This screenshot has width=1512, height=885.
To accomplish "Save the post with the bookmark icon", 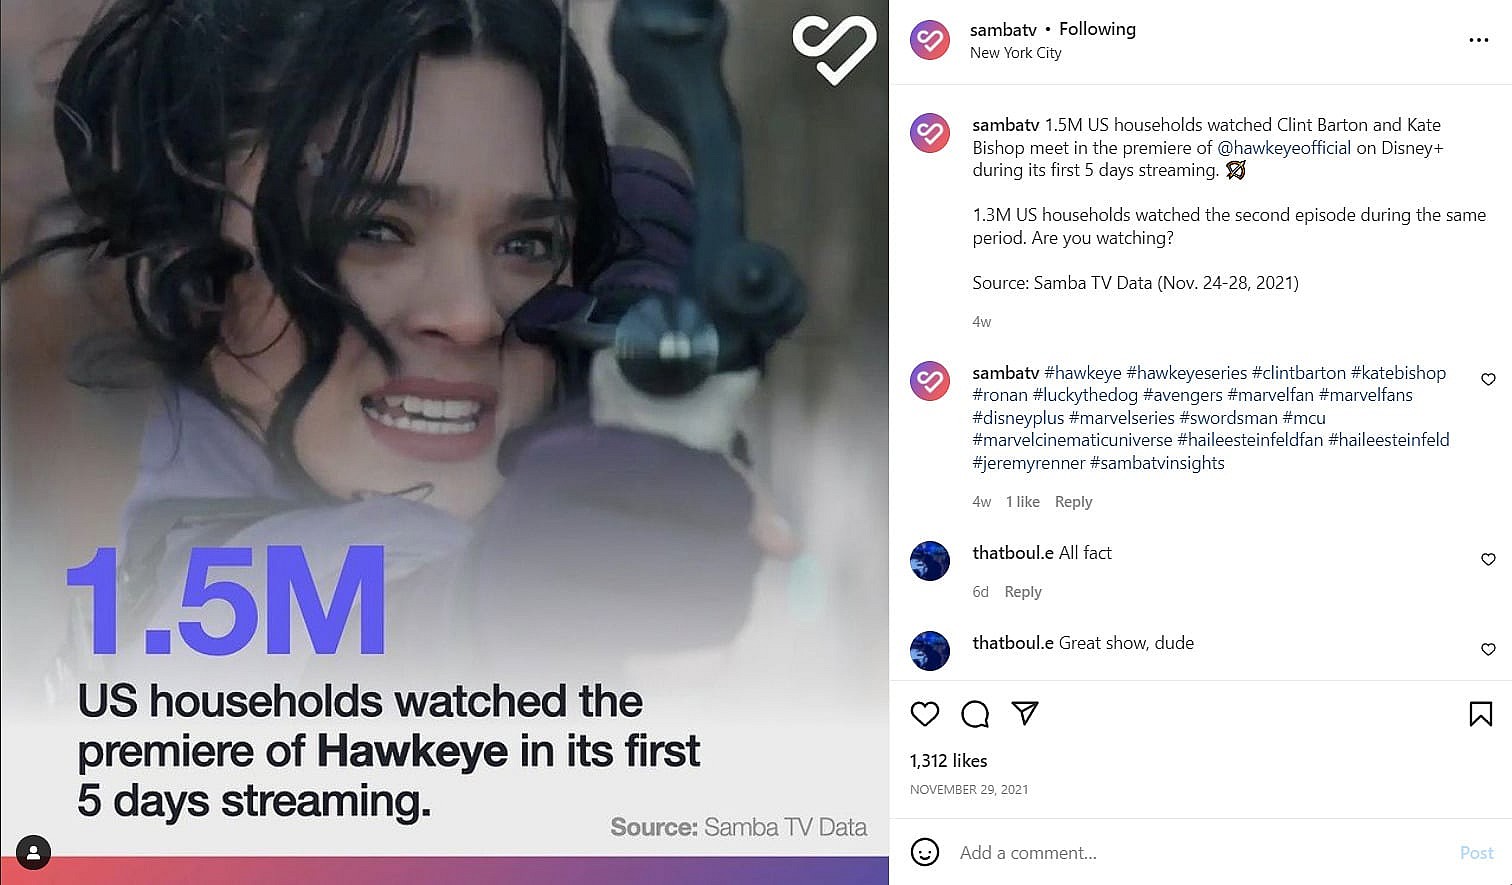I will (1481, 714).
